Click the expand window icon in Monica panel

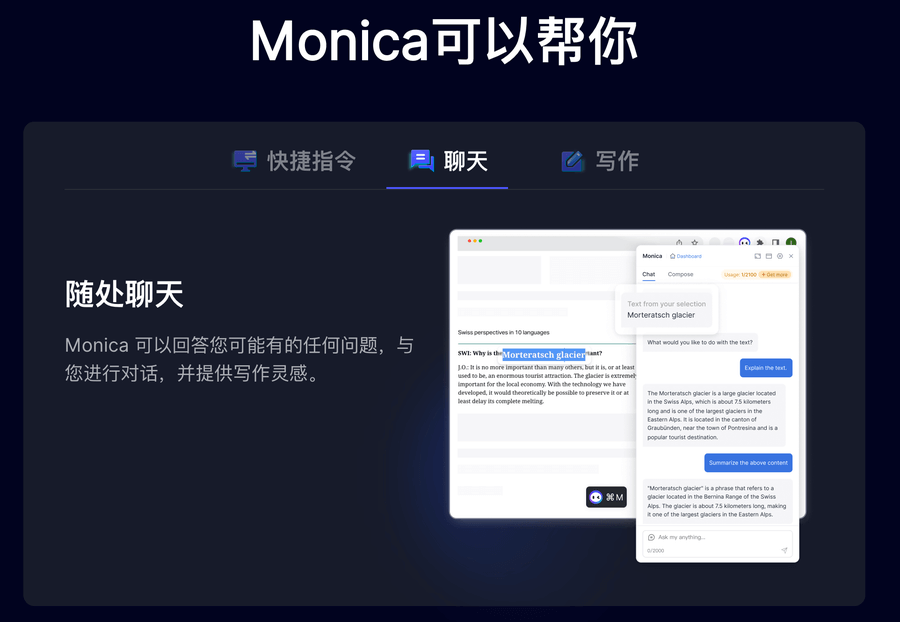click(758, 256)
